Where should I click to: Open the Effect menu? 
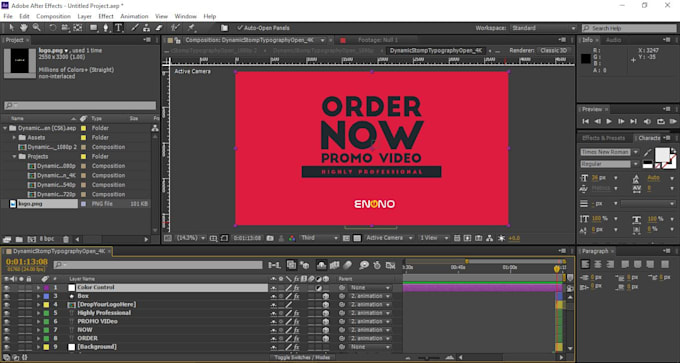pos(106,16)
